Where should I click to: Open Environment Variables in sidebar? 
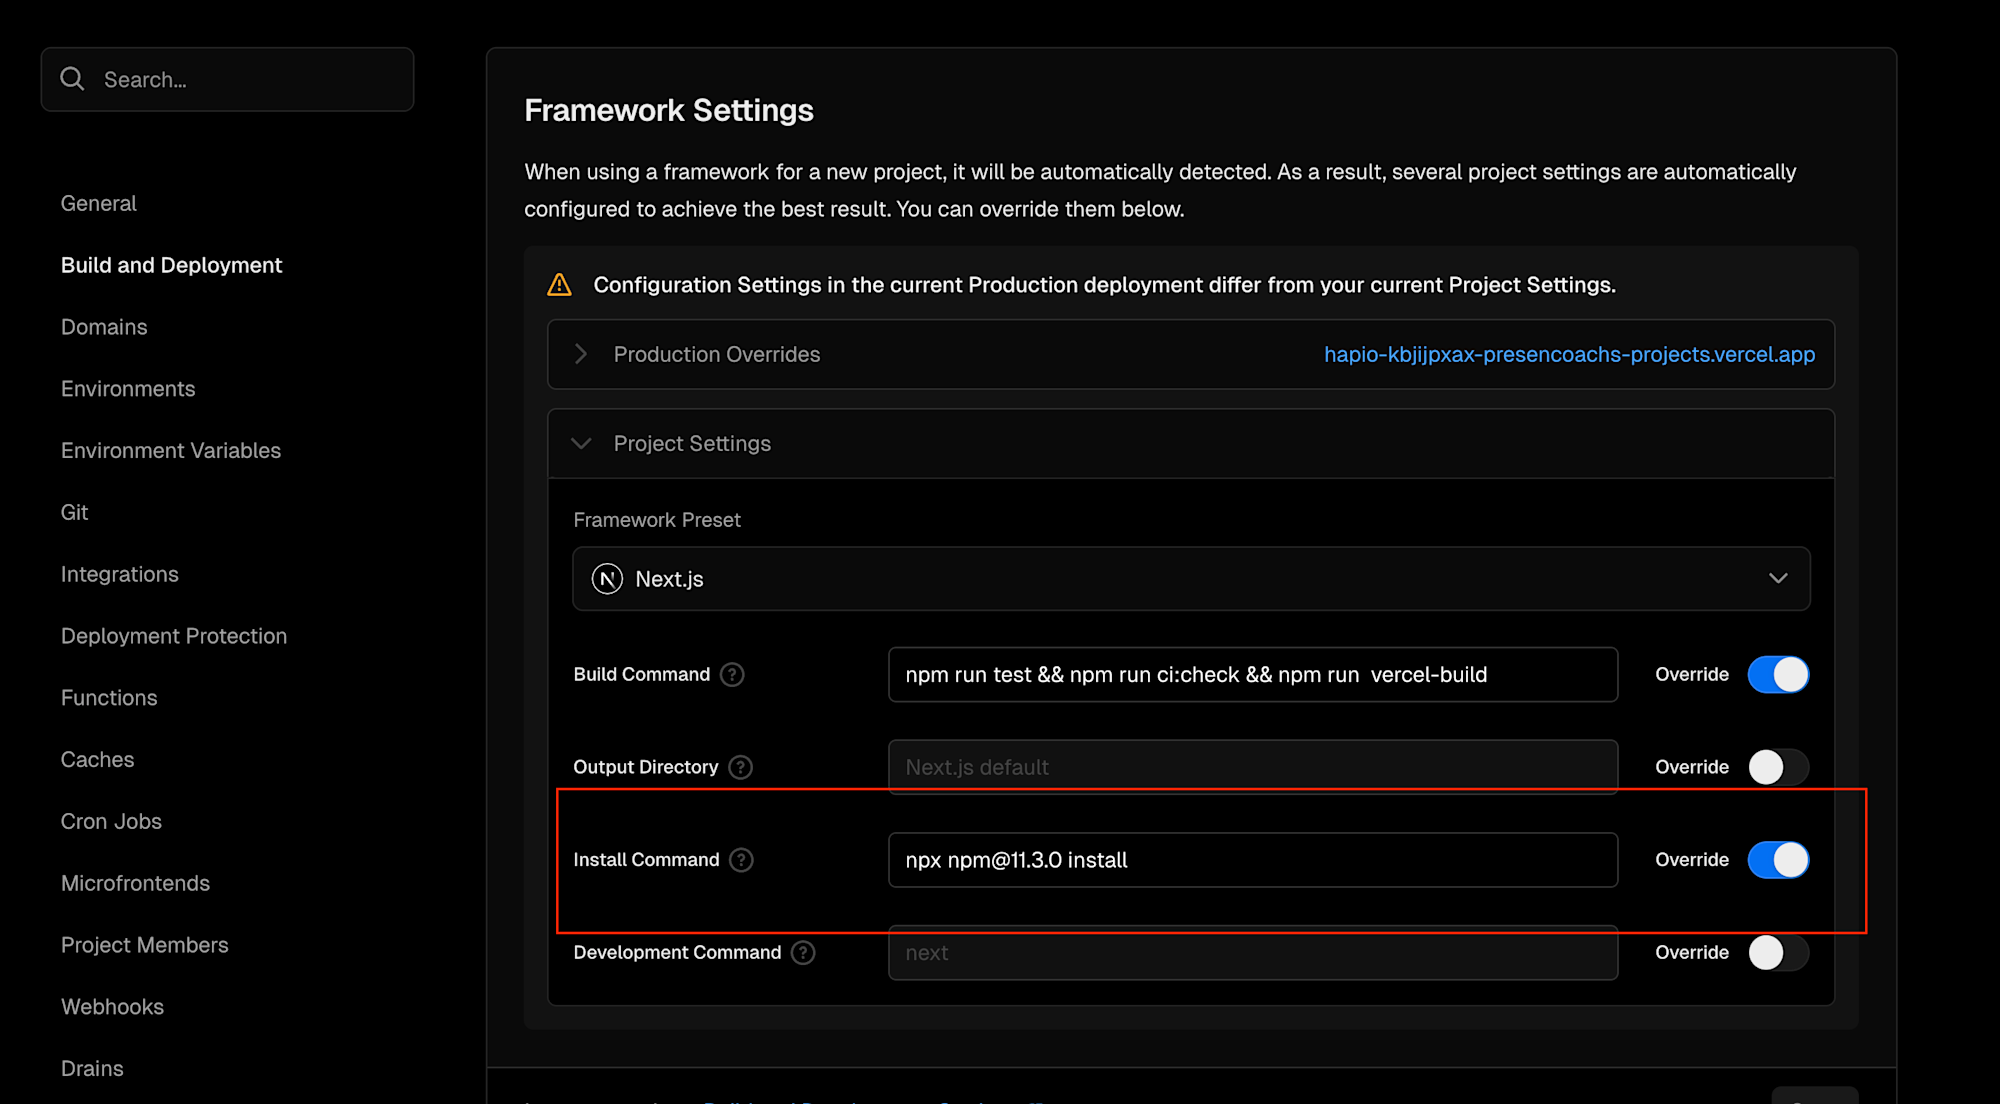click(171, 451)
